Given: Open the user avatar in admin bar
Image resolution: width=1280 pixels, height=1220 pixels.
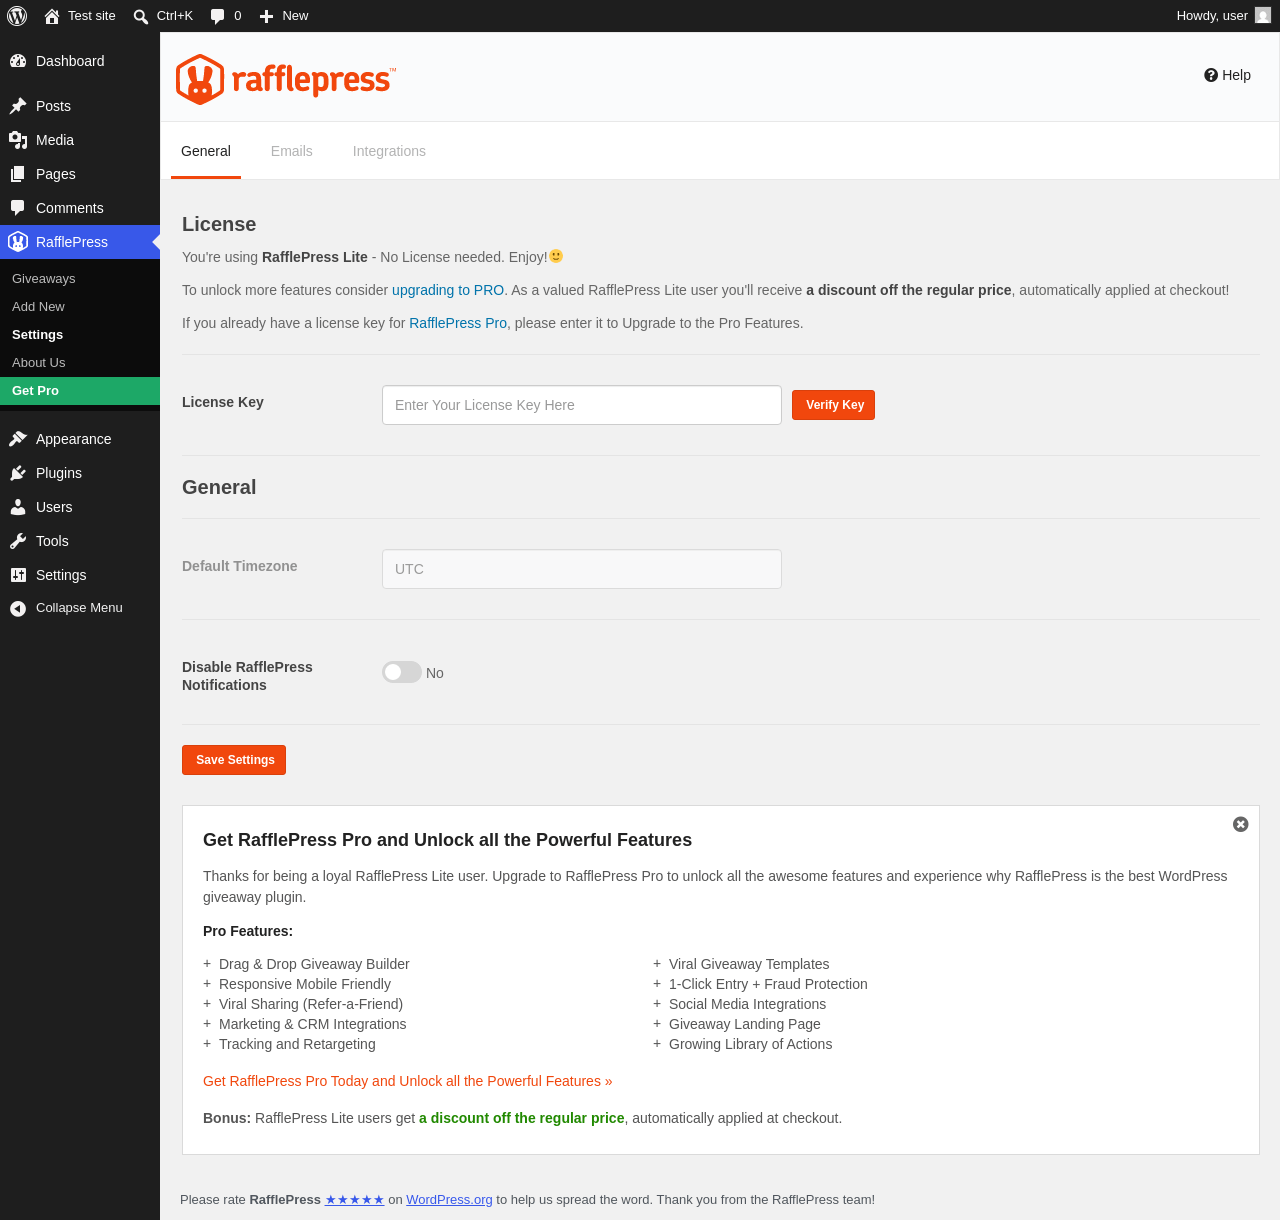Looking at the screenshot, I should click(x=1263, y=16).
